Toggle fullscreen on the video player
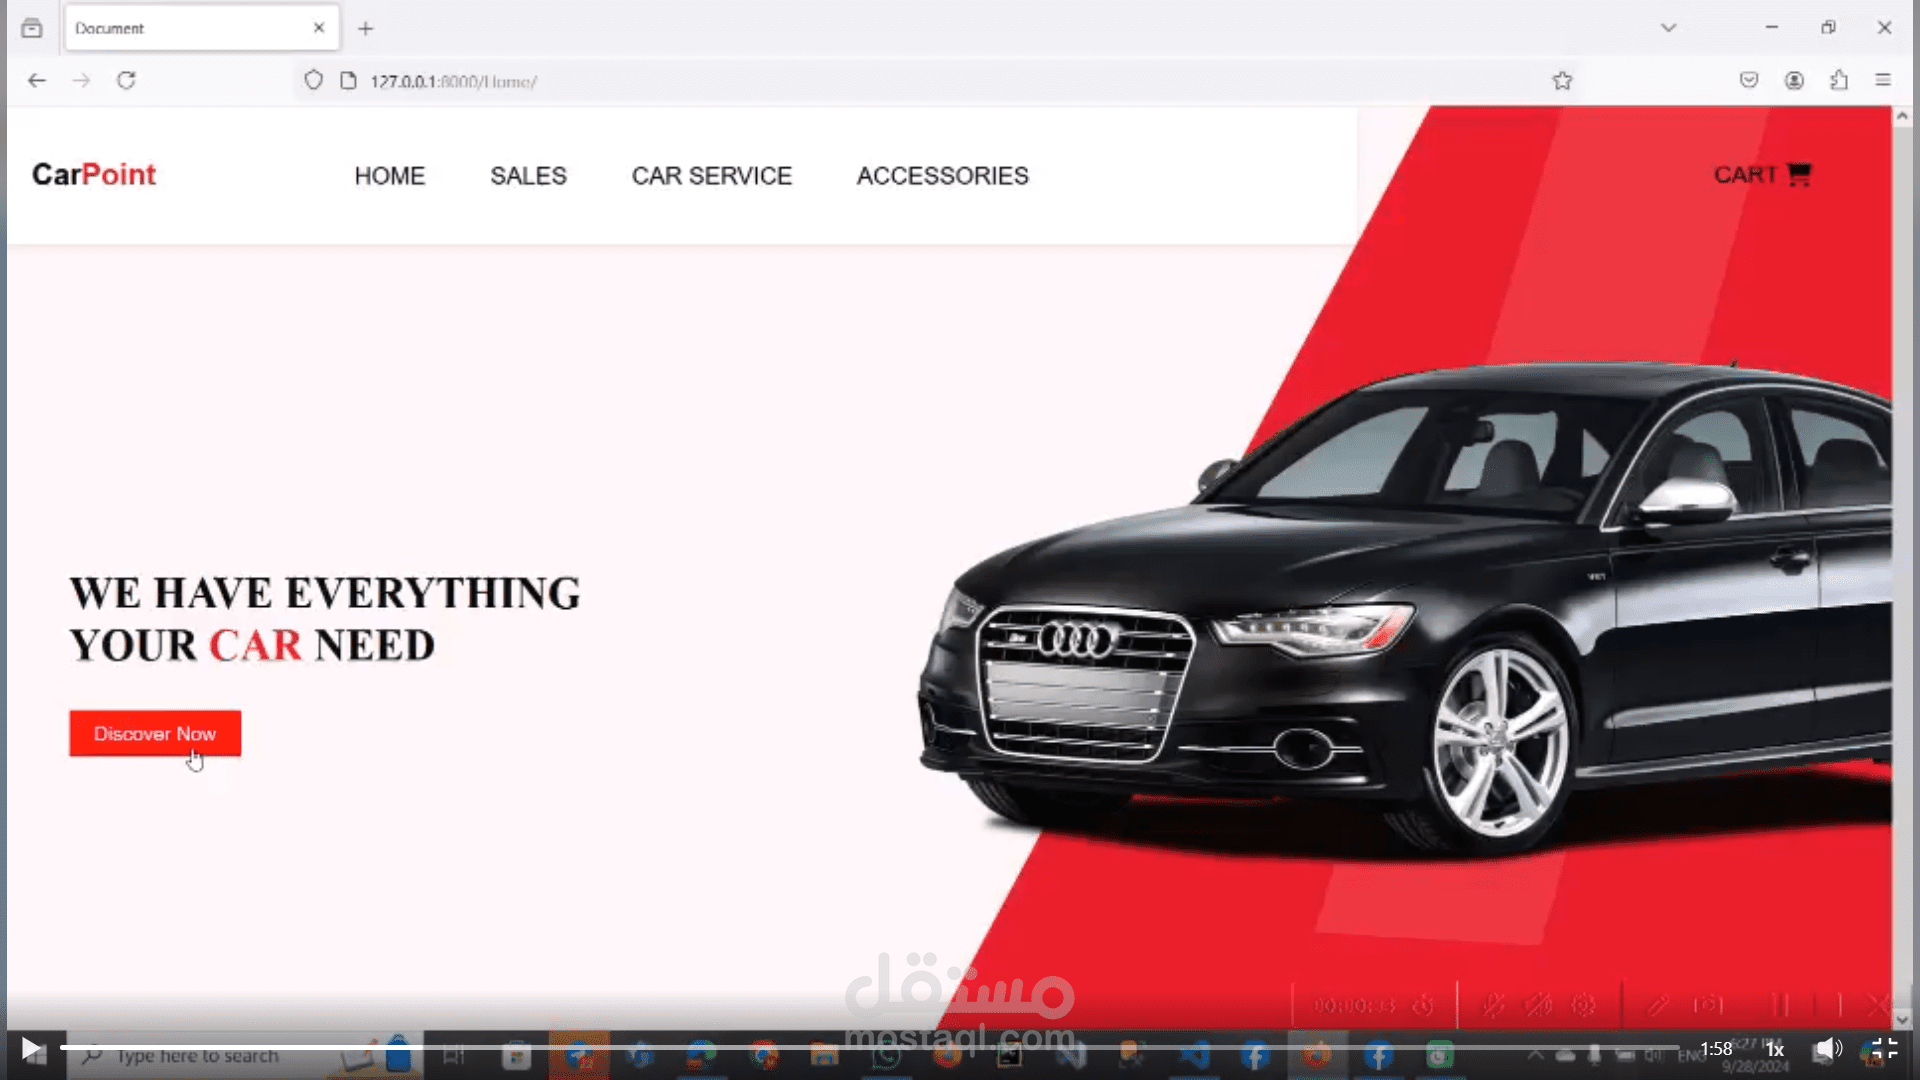The width and height of the screenshot is (1920, 1080). [x=1886, y=1048]
